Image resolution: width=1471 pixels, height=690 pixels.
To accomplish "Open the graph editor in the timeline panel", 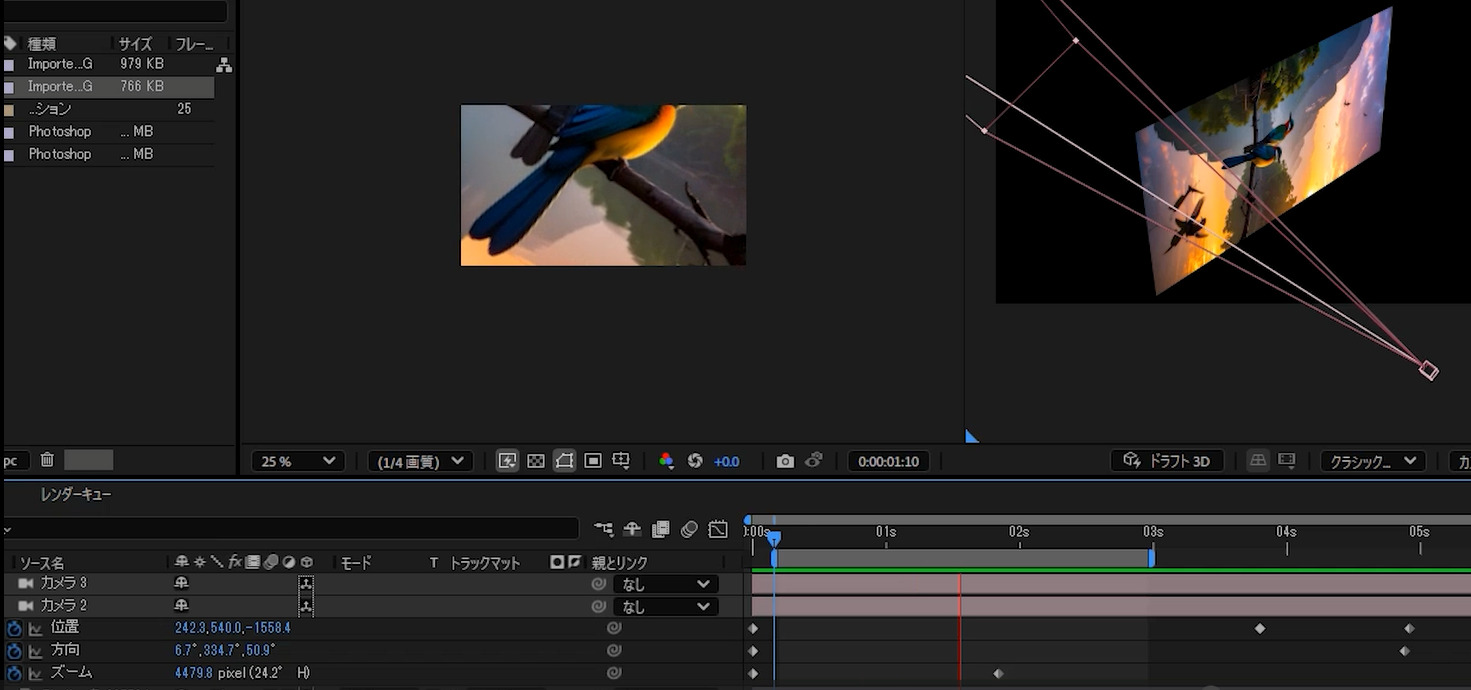I will pyautogui.click(x=717, y=529).
